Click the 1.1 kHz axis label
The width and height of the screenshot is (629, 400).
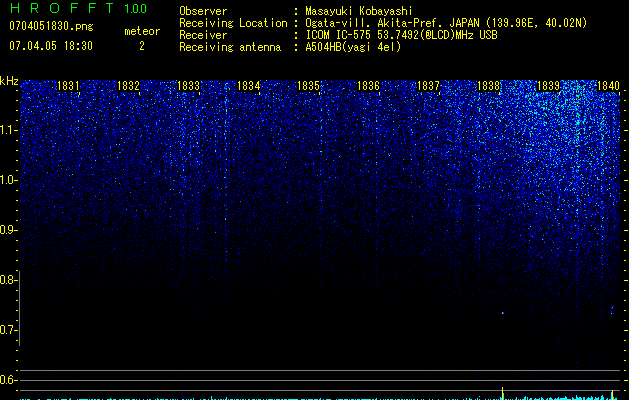[x=7, y=130]
